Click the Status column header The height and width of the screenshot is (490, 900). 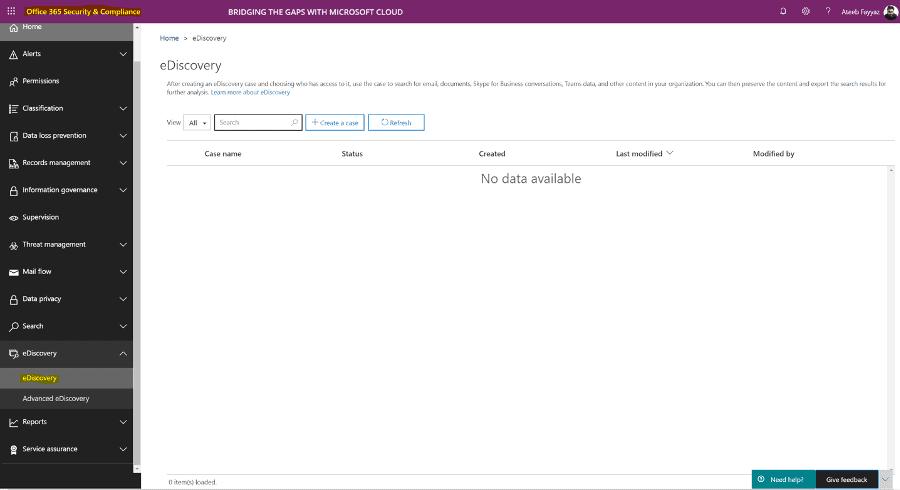click(352, 154)
